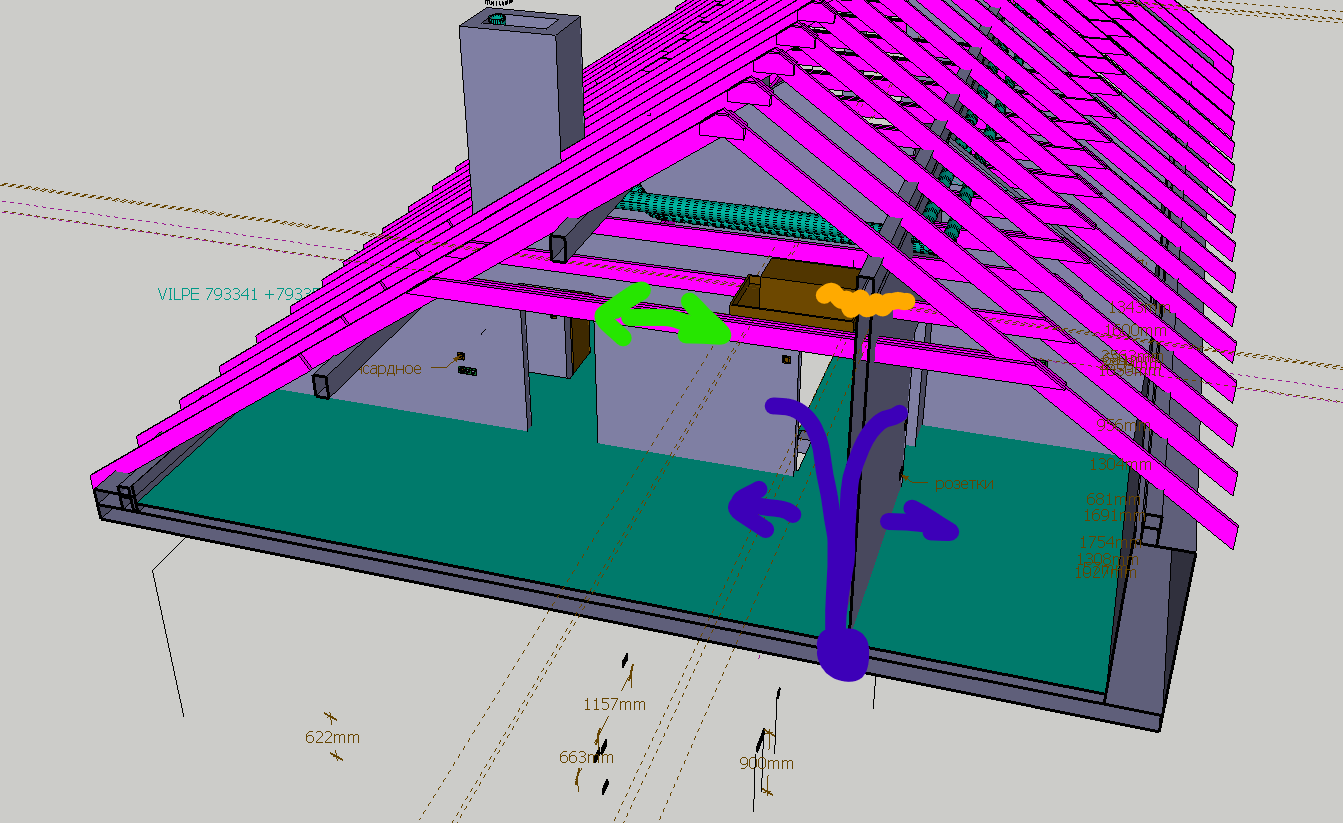Select the 663mm dimension label
This screenshot has width=1343, height=823.
pyautogui.click(x=586, y=757)
